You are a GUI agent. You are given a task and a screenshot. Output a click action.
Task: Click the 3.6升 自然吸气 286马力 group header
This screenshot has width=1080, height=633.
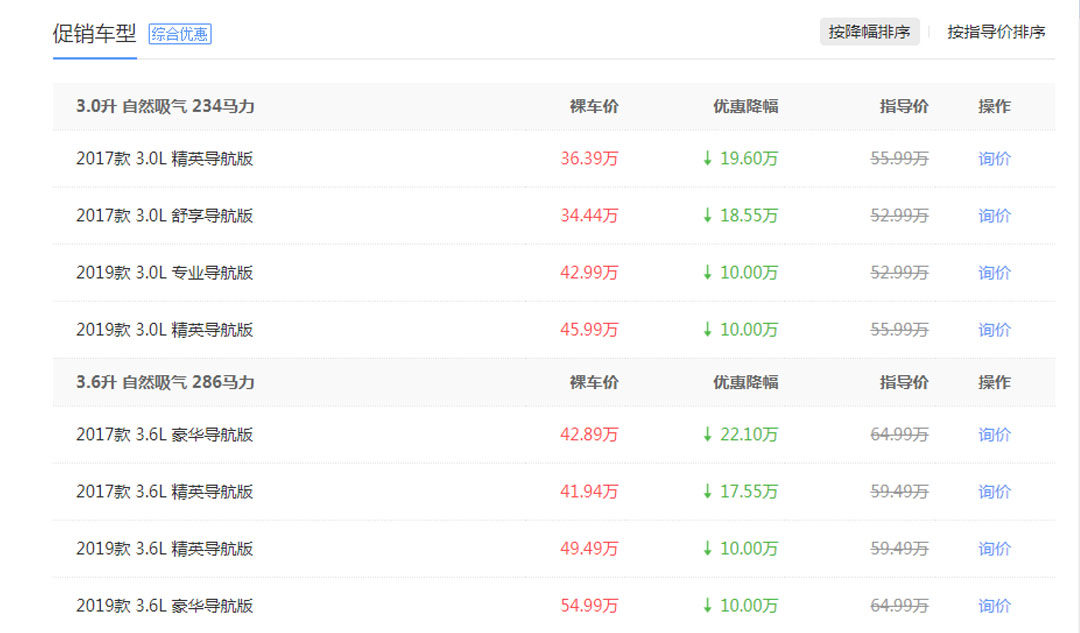[x=165, y=382]
